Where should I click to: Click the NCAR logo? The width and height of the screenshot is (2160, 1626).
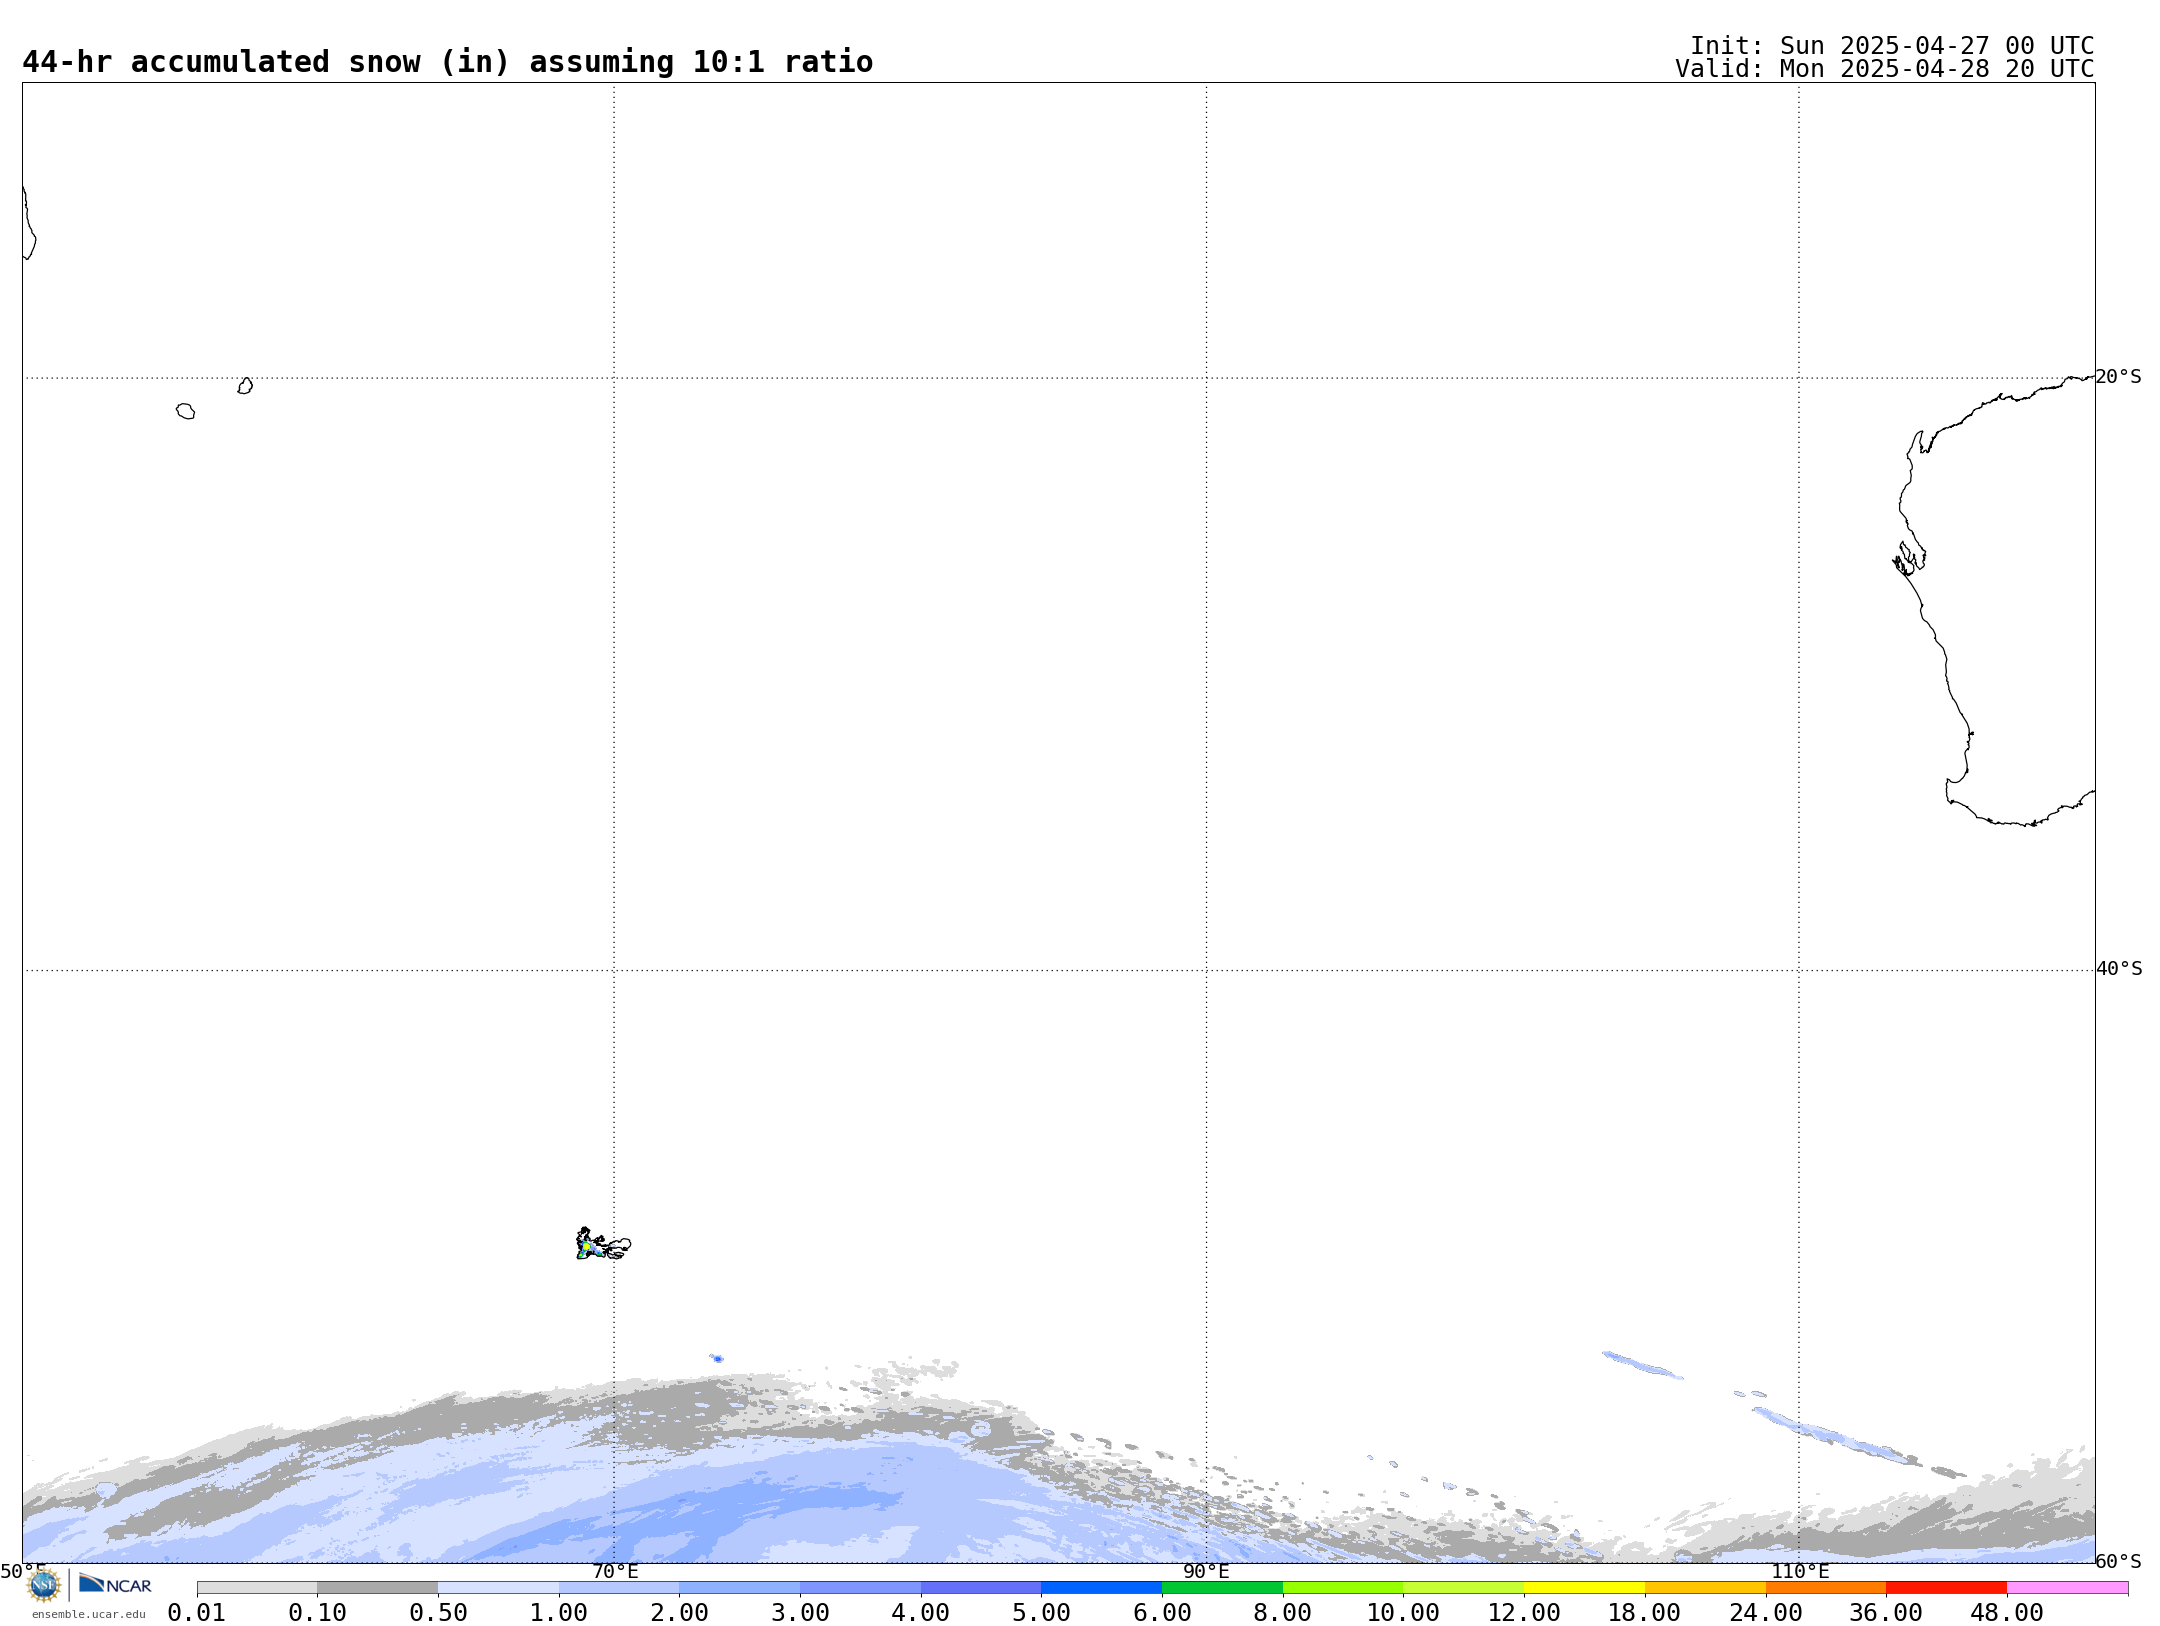click(115, 1584)
